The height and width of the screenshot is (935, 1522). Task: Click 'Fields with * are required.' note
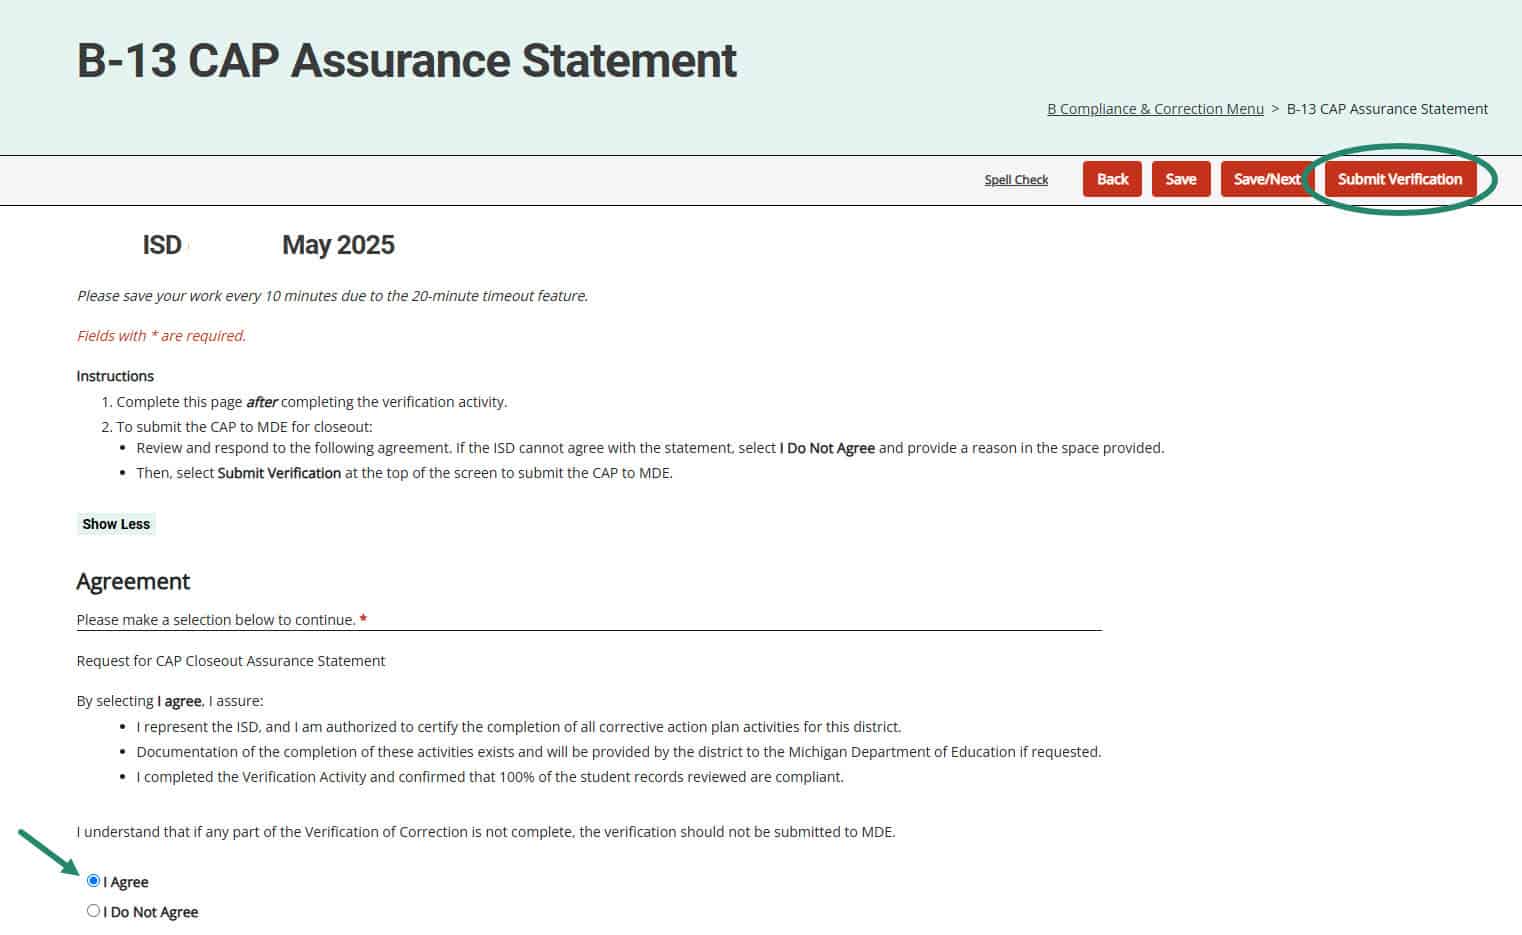[x=161, y=336]
